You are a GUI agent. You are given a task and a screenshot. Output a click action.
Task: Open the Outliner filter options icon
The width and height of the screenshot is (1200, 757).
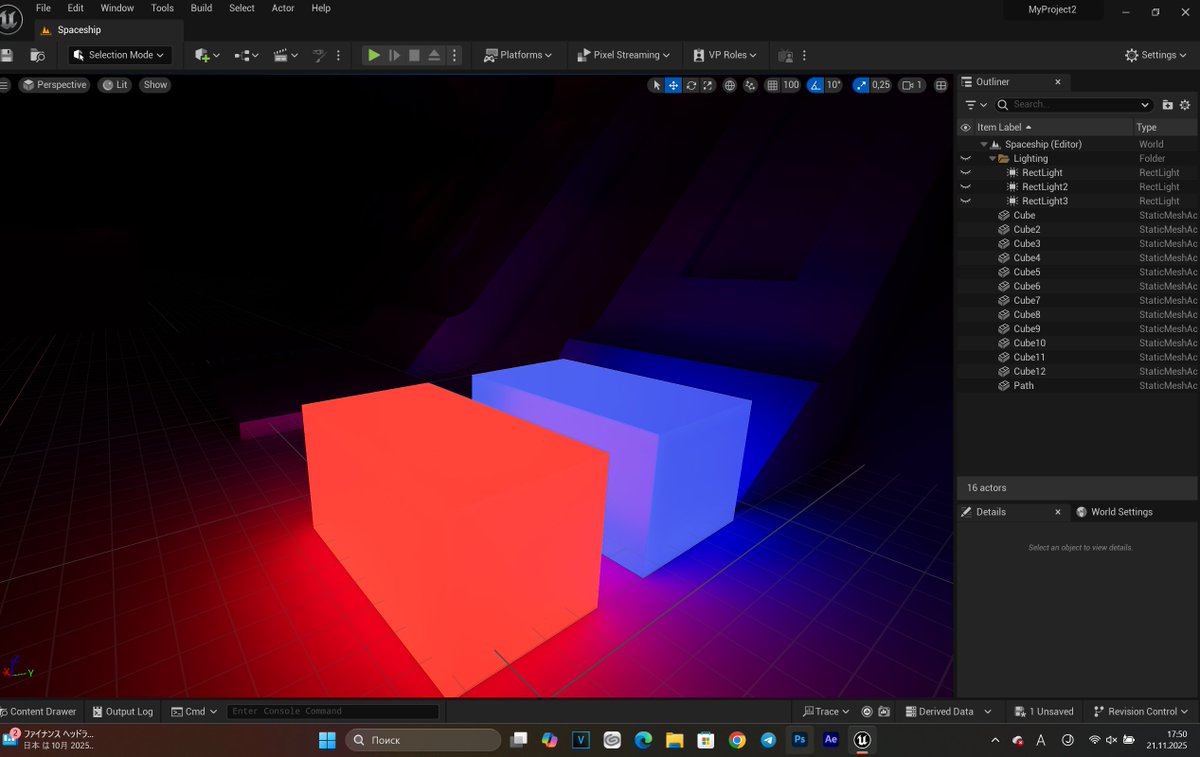pos(975,105)
